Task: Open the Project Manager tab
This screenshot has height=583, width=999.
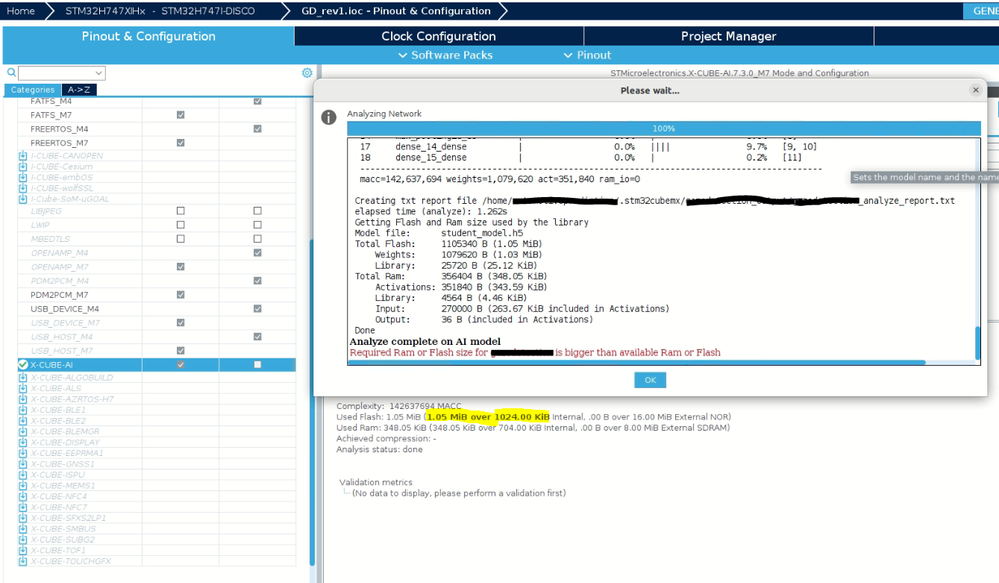Action: [728, 36]
